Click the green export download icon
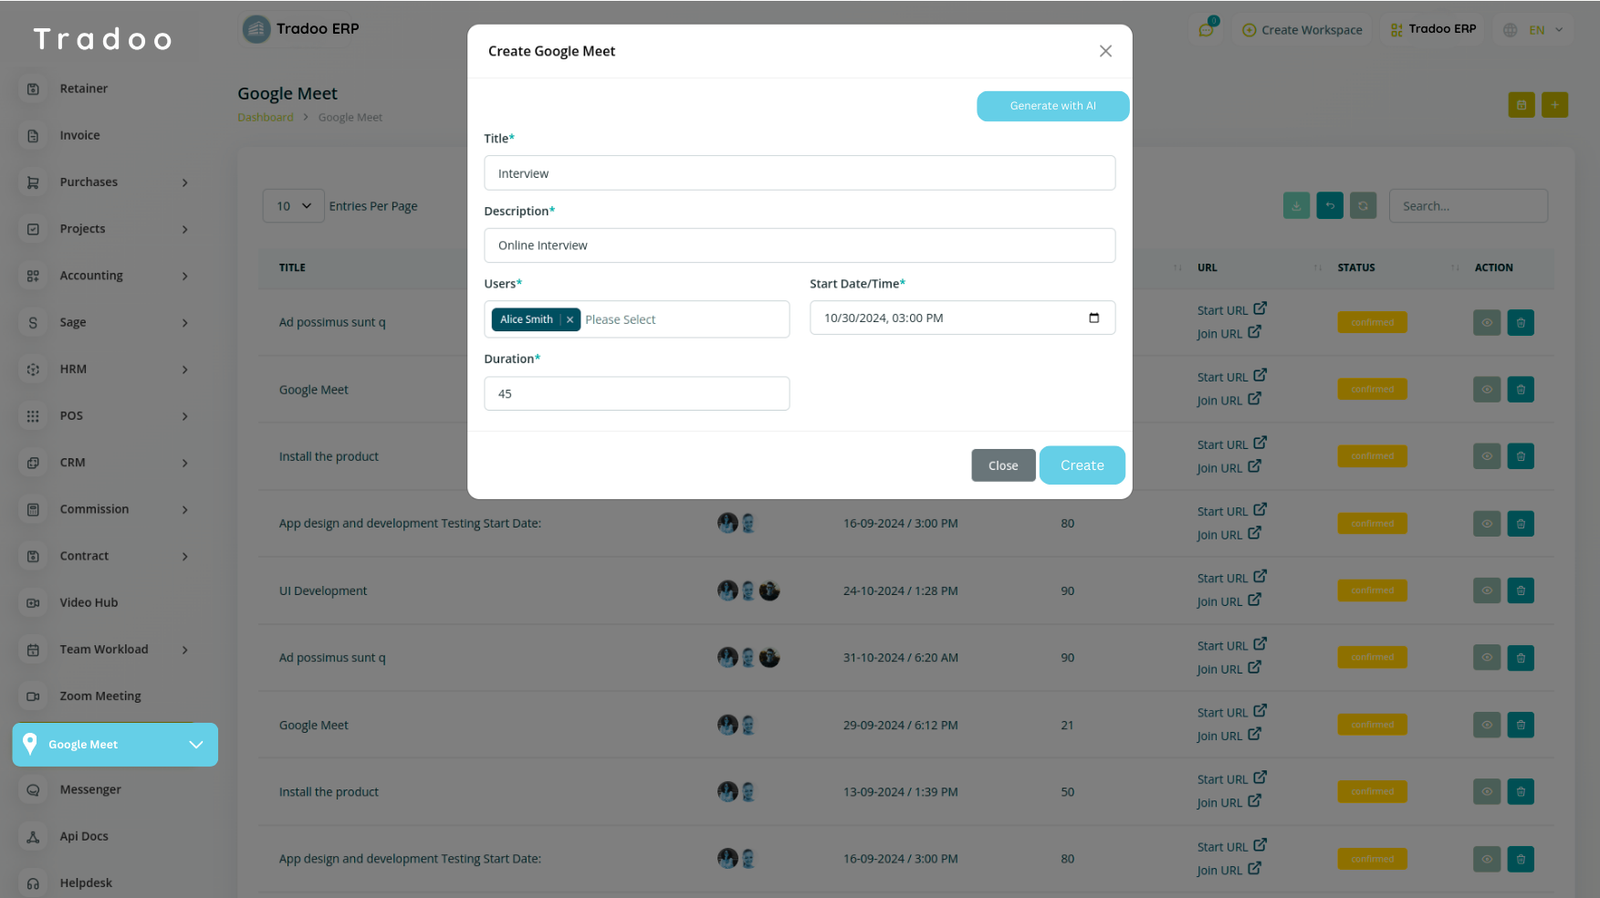 (x=1296, y=206)
